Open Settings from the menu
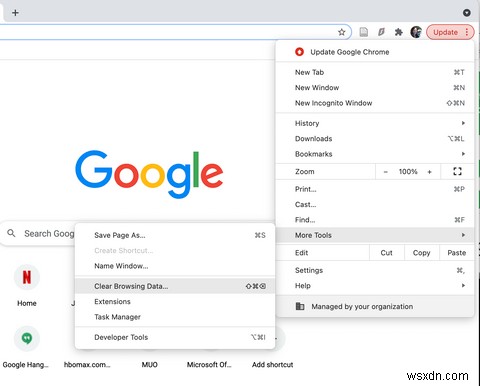 [375, 270]
